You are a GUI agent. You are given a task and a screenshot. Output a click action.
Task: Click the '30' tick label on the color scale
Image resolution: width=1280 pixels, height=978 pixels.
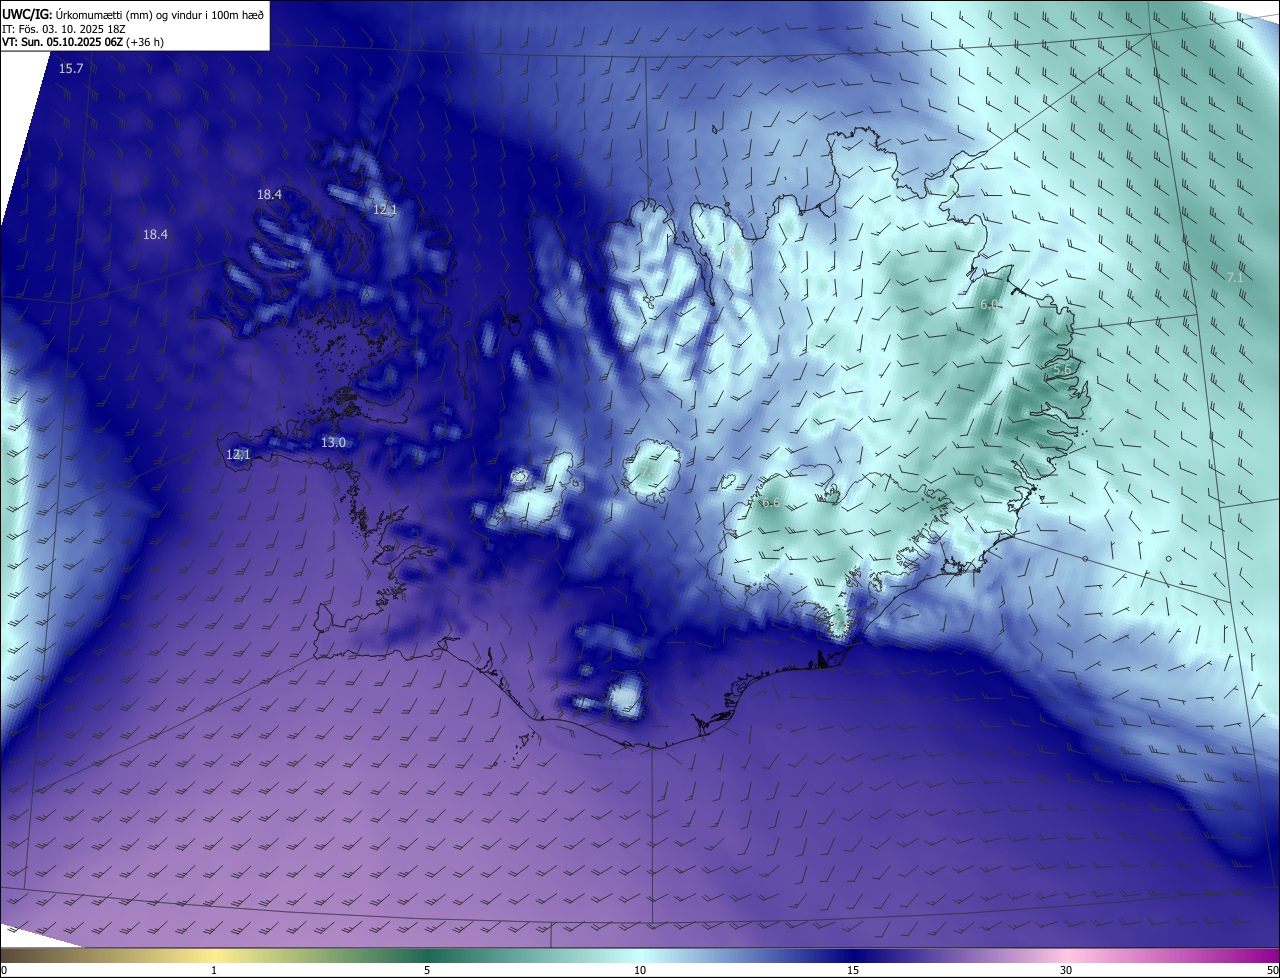point(1066,970)
